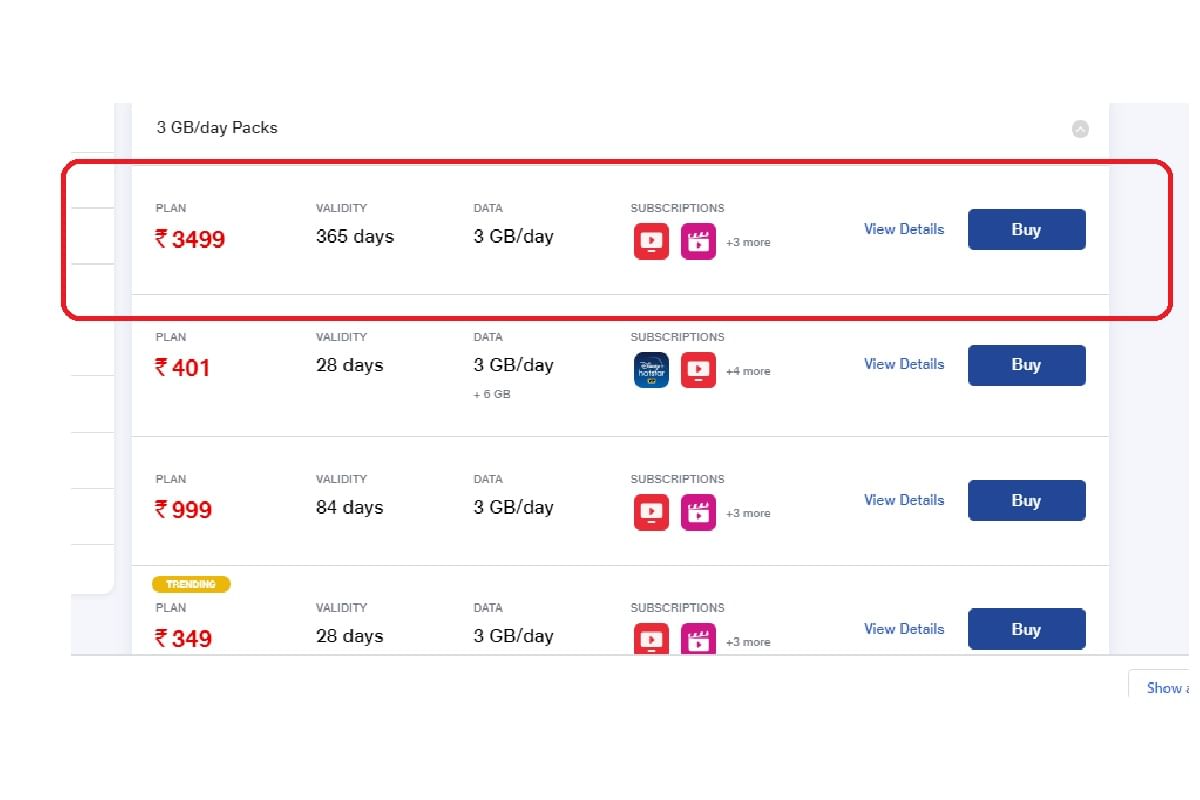Buy the ₹401 plan

click(1026, 365)
